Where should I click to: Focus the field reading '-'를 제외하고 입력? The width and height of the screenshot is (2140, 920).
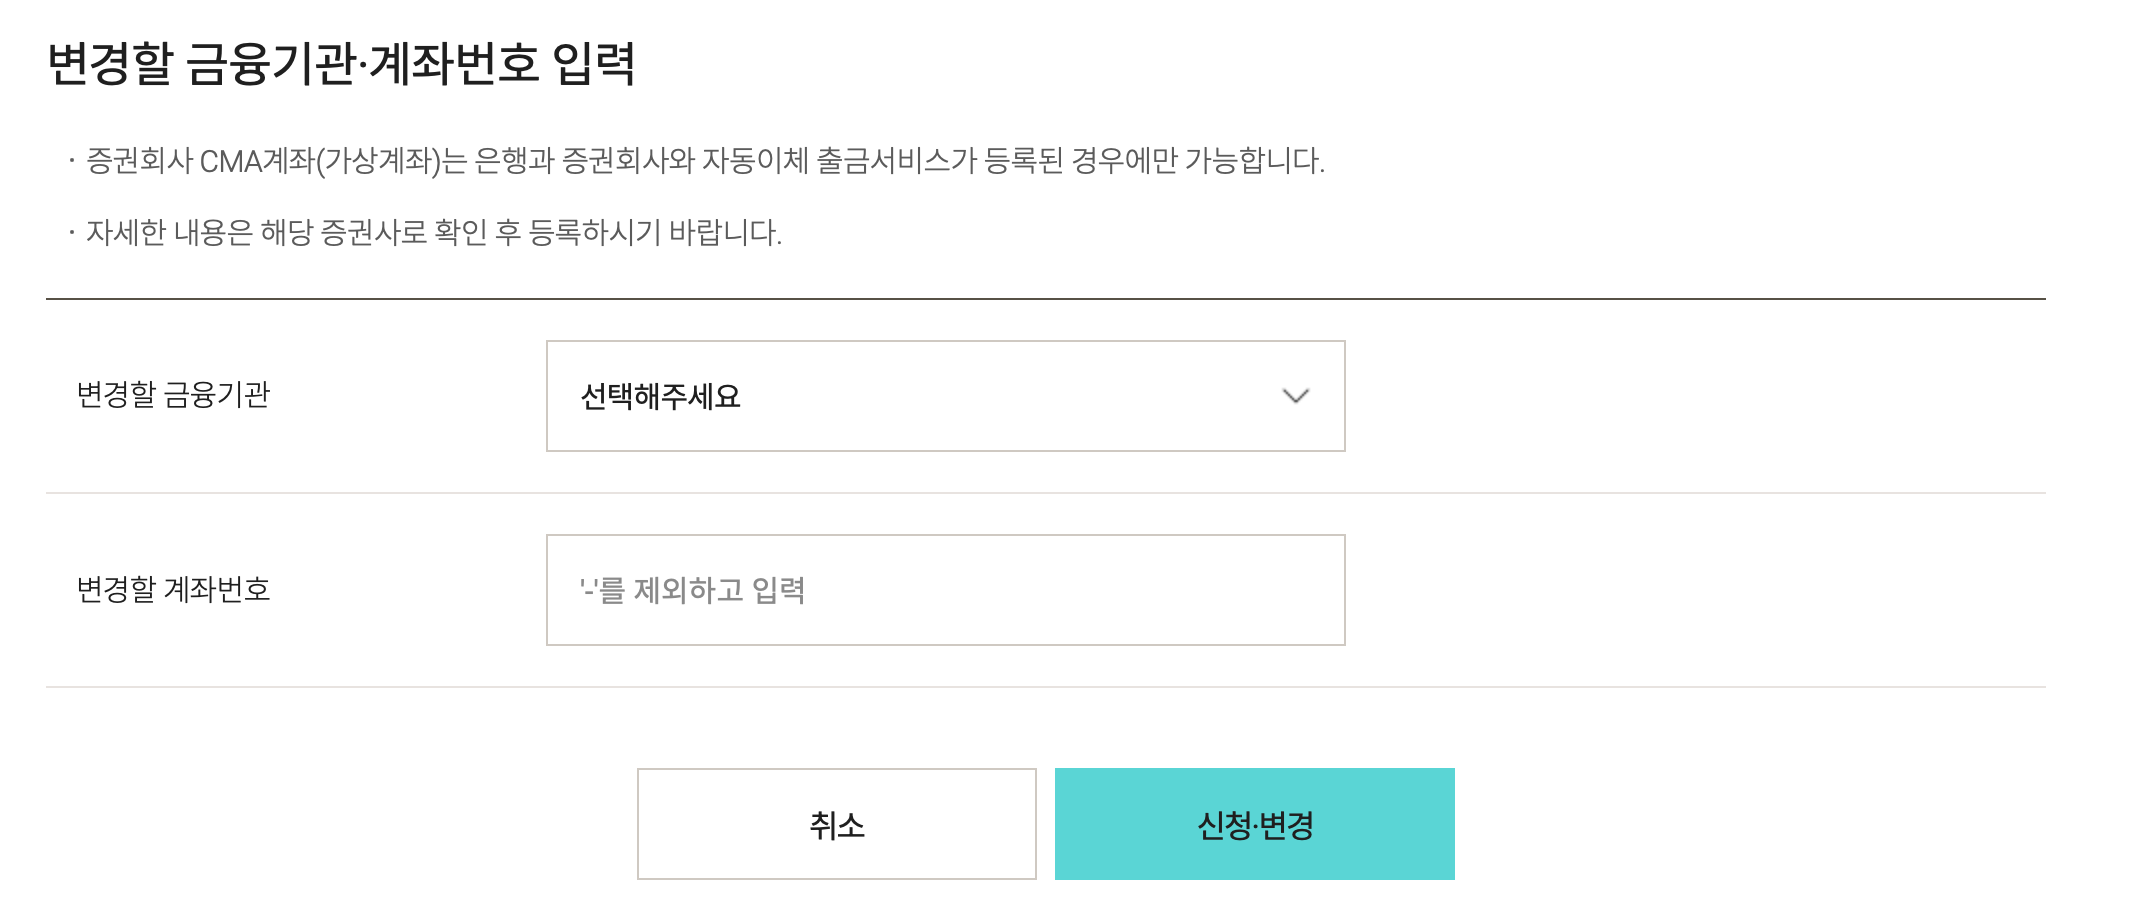(x=692, y=590)
